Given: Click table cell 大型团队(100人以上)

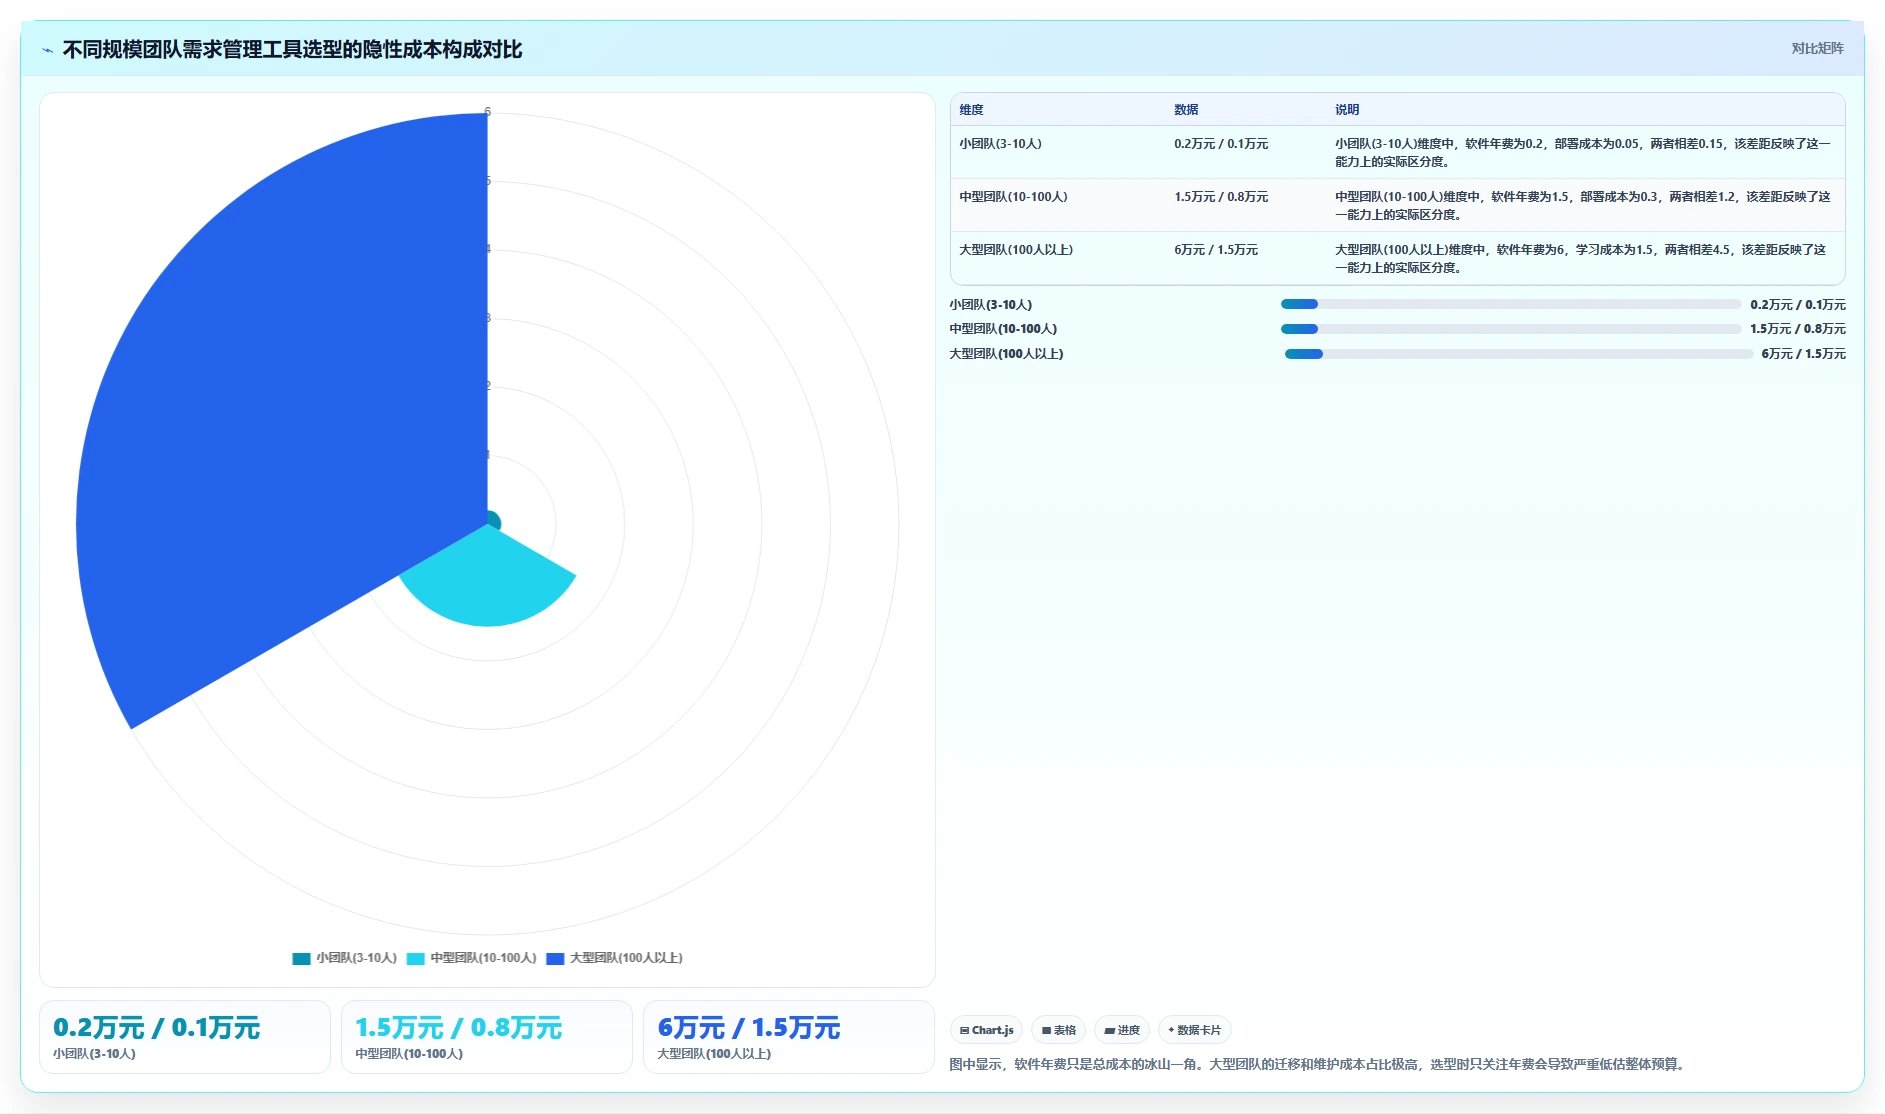Looking at the screenshot, I should pyautogui.click(x=1016, y=250).
